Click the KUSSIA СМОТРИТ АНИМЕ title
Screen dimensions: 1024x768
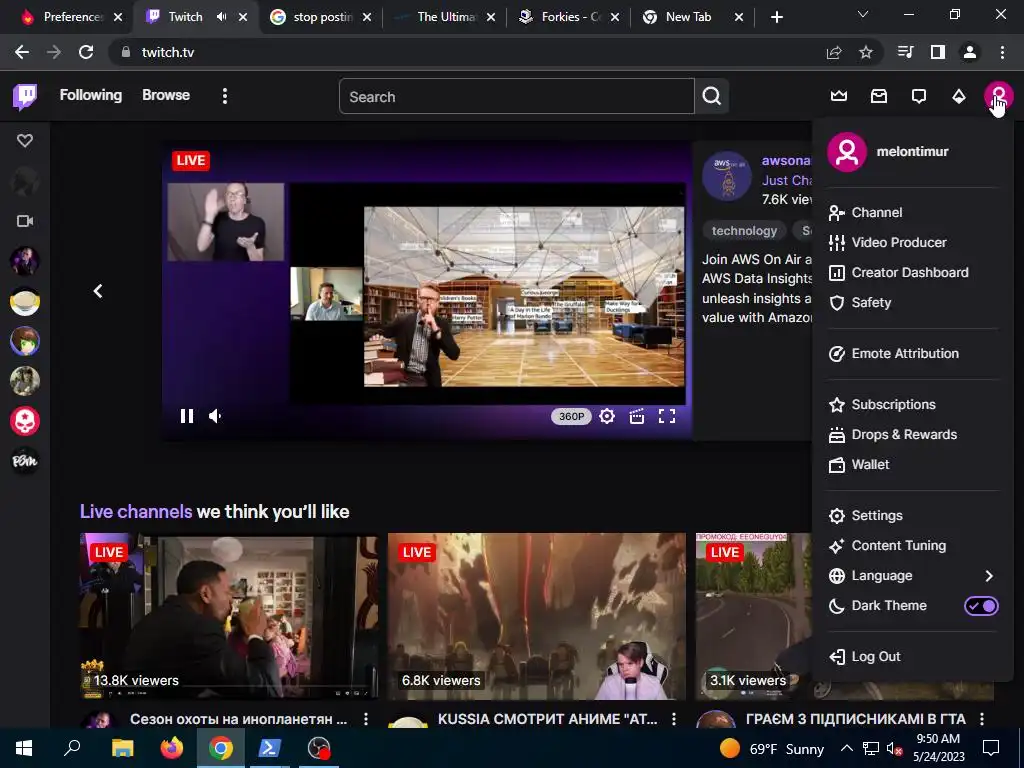(x=547, y=719)
